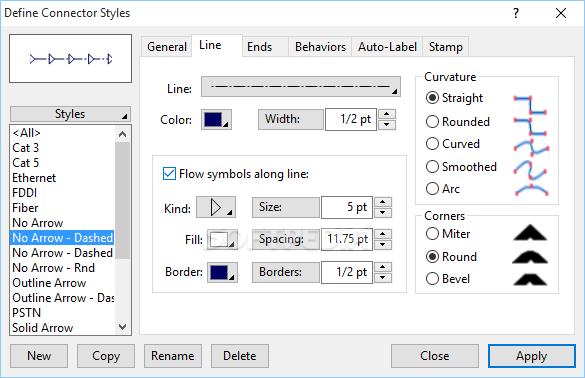
Task: Select the No Arrow - Rnd style
Action: [62, 268]
